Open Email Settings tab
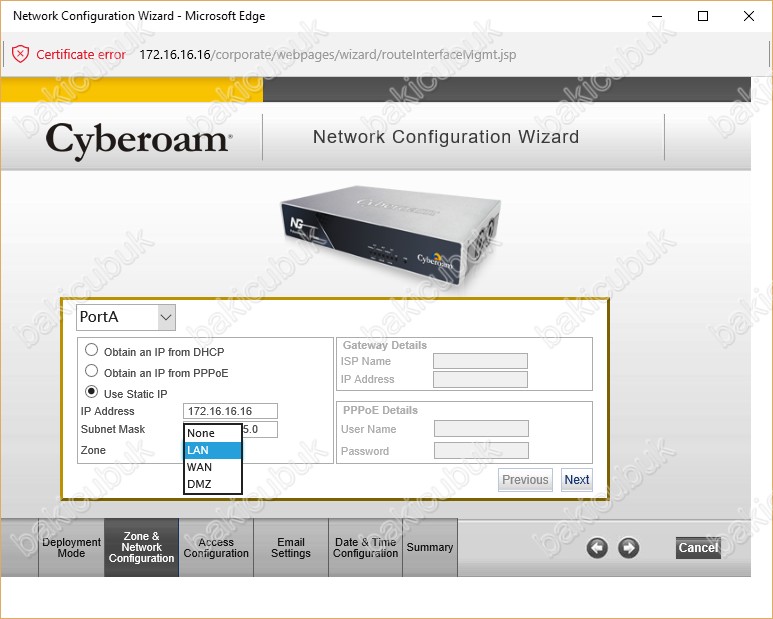Image resolution: width=773 pixels, height=619 pixels. click(x=291, y=548)
